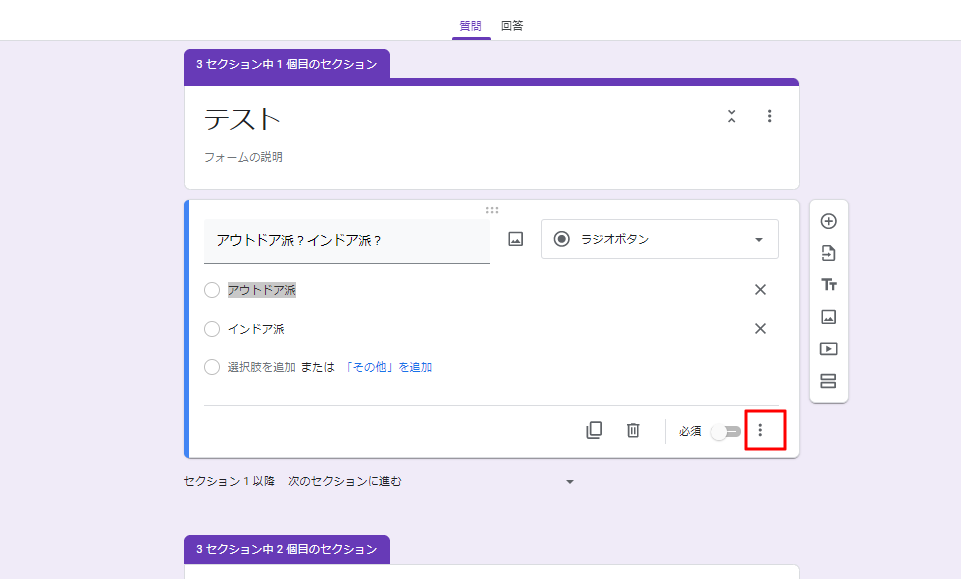Open the question's three-dot options menu
This screenshot has width=961, height=579.
coord(760,430)
